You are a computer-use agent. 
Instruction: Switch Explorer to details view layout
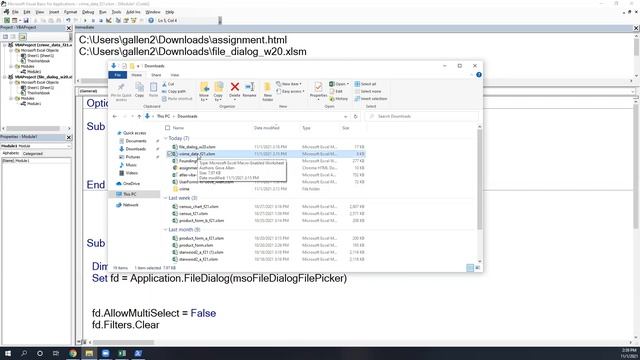(x=470, y=268)
